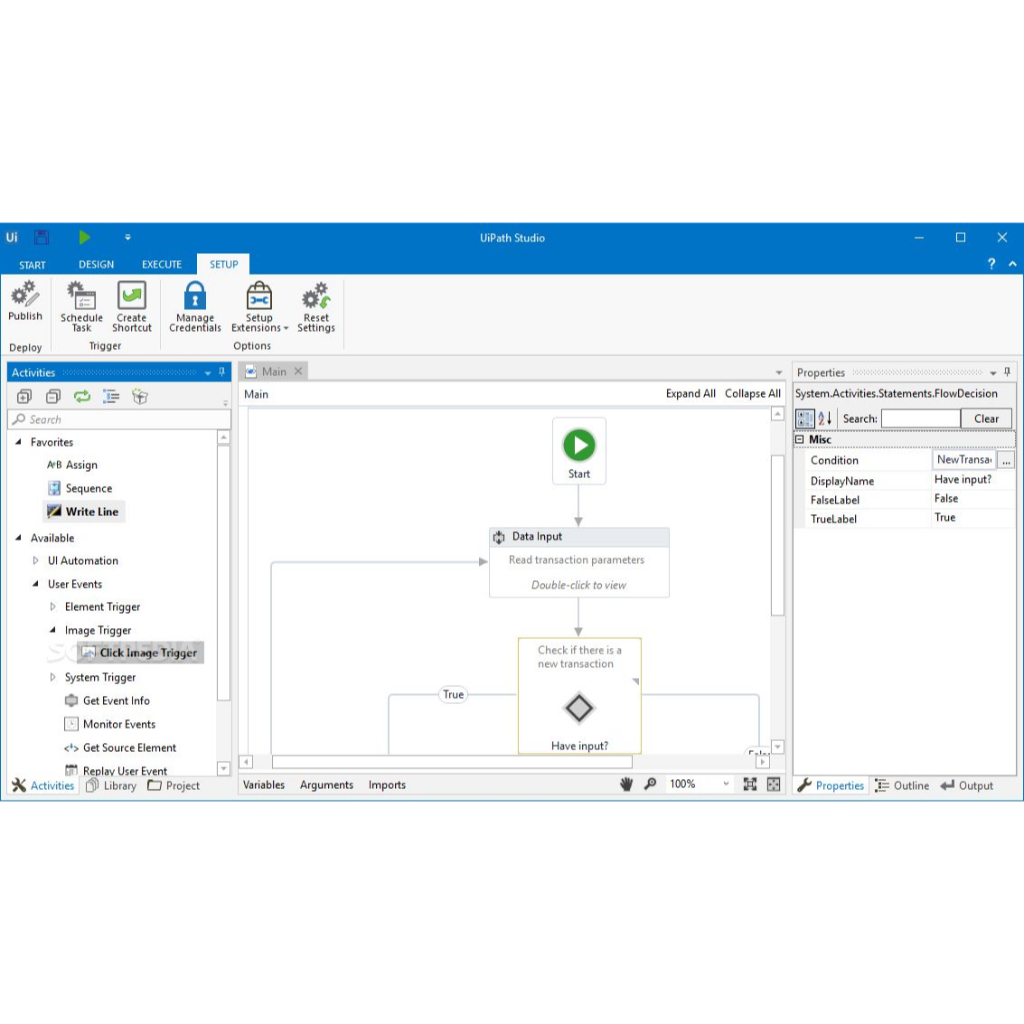Click the magnifier zoom icon

(x=650, y=784)
